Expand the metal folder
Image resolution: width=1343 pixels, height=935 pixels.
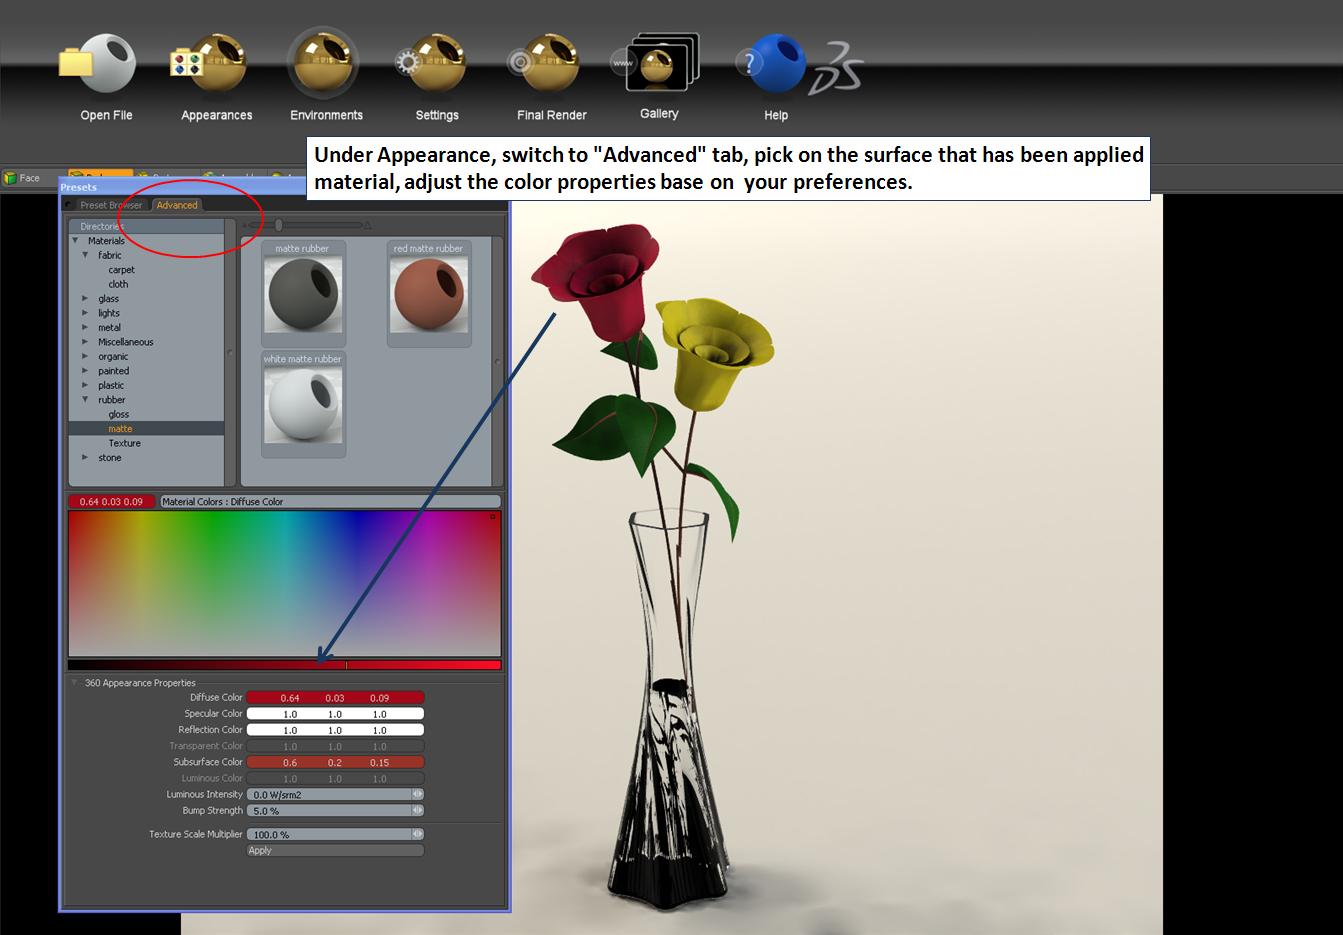click(x=85, y=328)
